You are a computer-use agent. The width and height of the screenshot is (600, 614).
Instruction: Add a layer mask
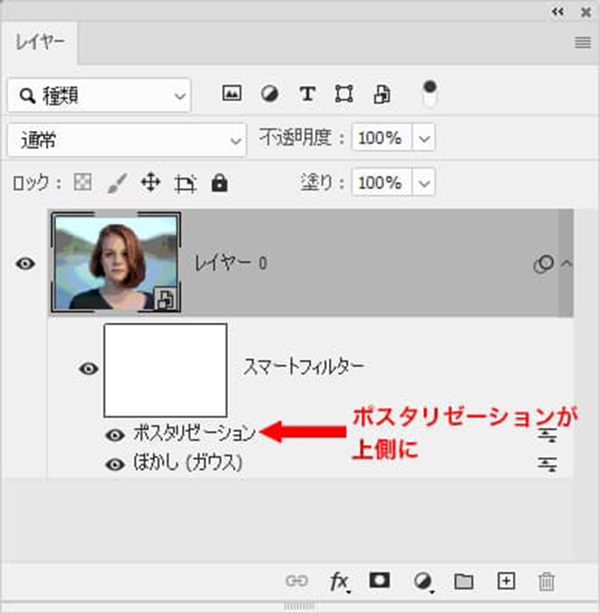coord(380,580)
